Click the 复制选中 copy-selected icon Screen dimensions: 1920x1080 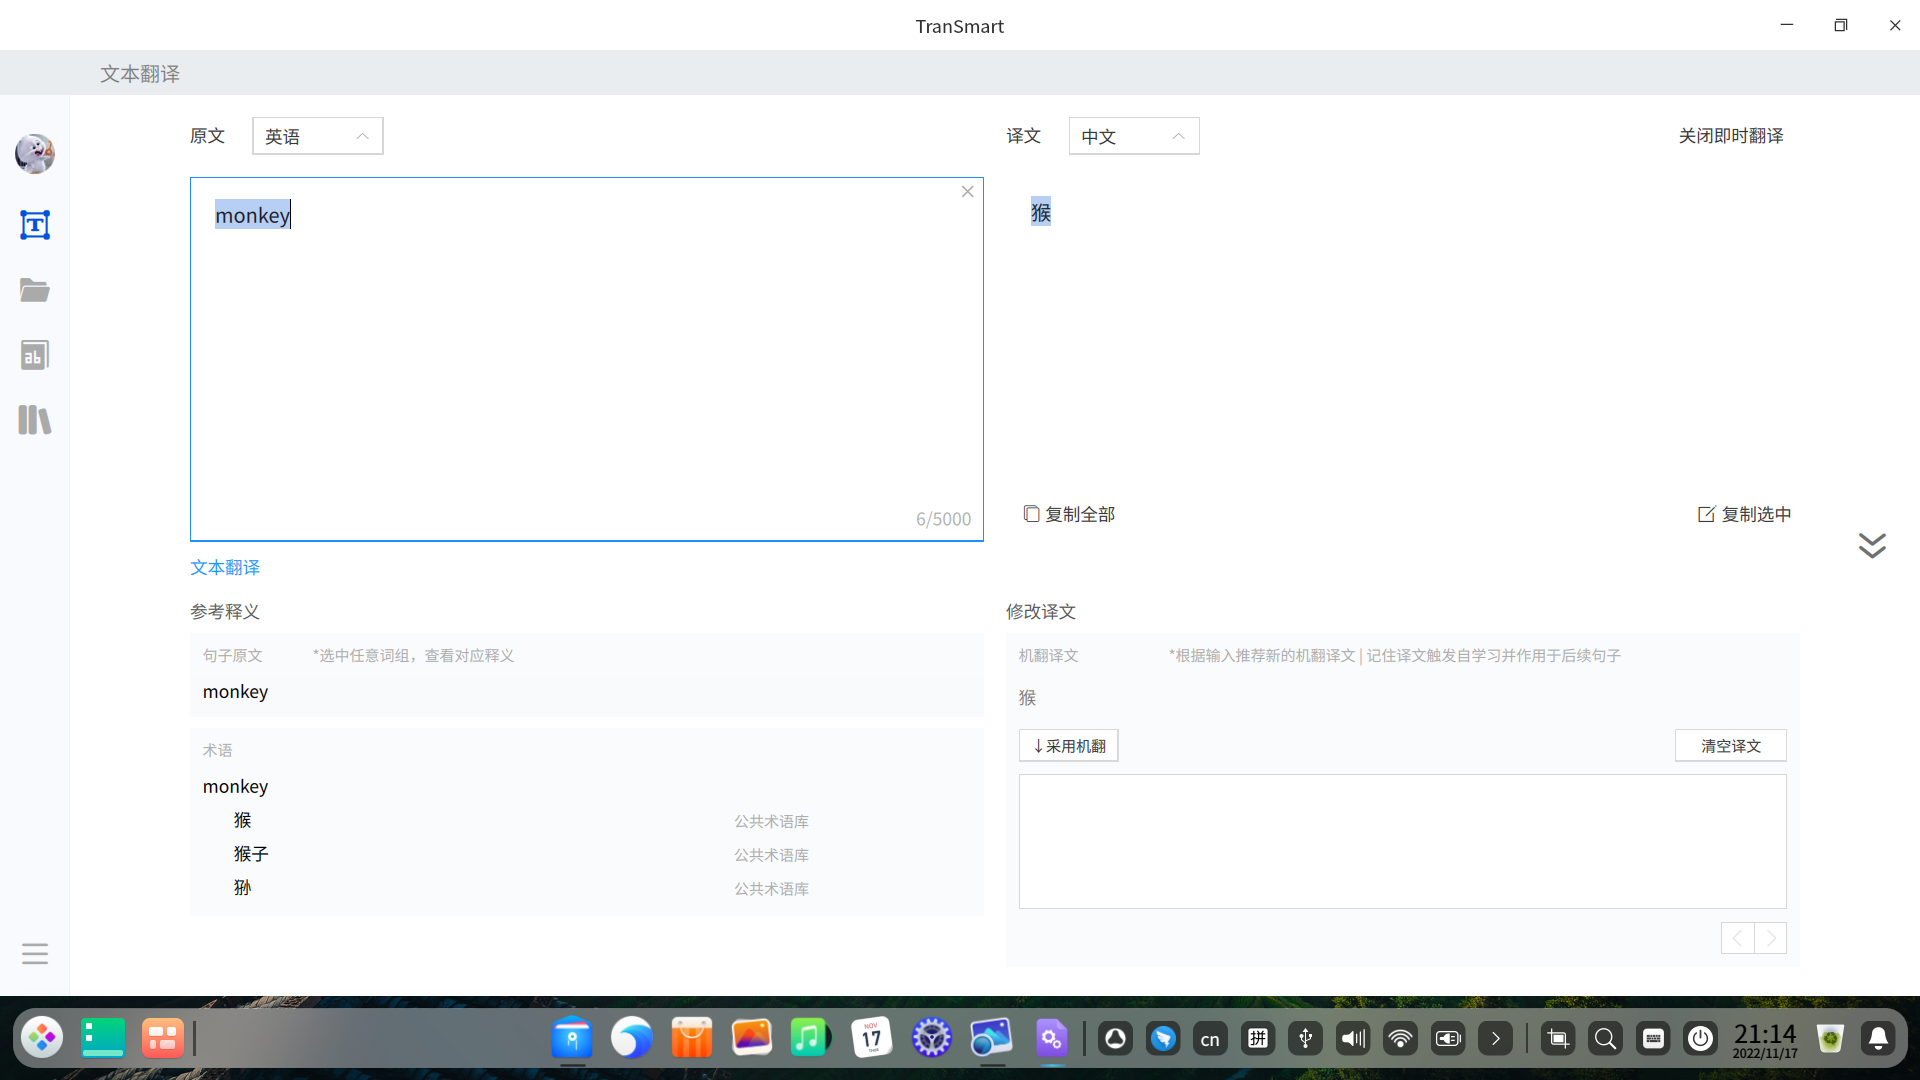pos(1706,513)
